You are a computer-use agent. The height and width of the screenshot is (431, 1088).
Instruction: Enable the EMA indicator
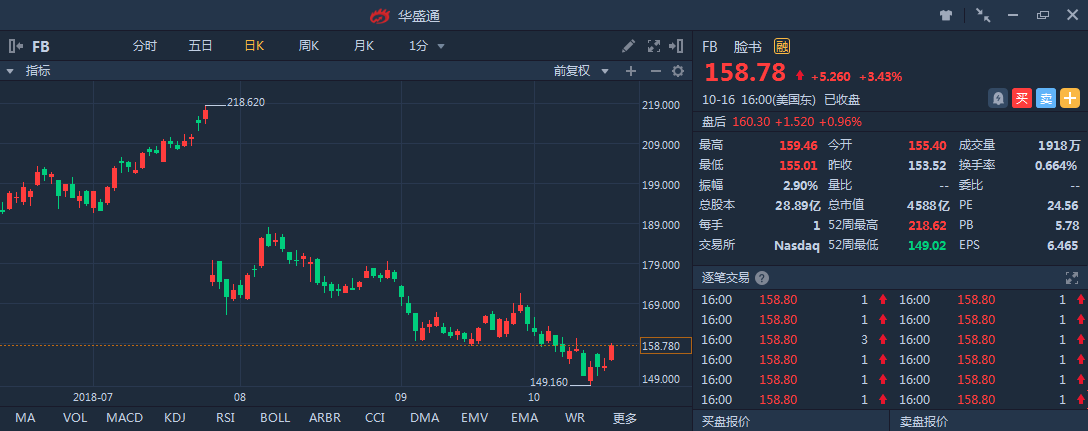[525, 418]
